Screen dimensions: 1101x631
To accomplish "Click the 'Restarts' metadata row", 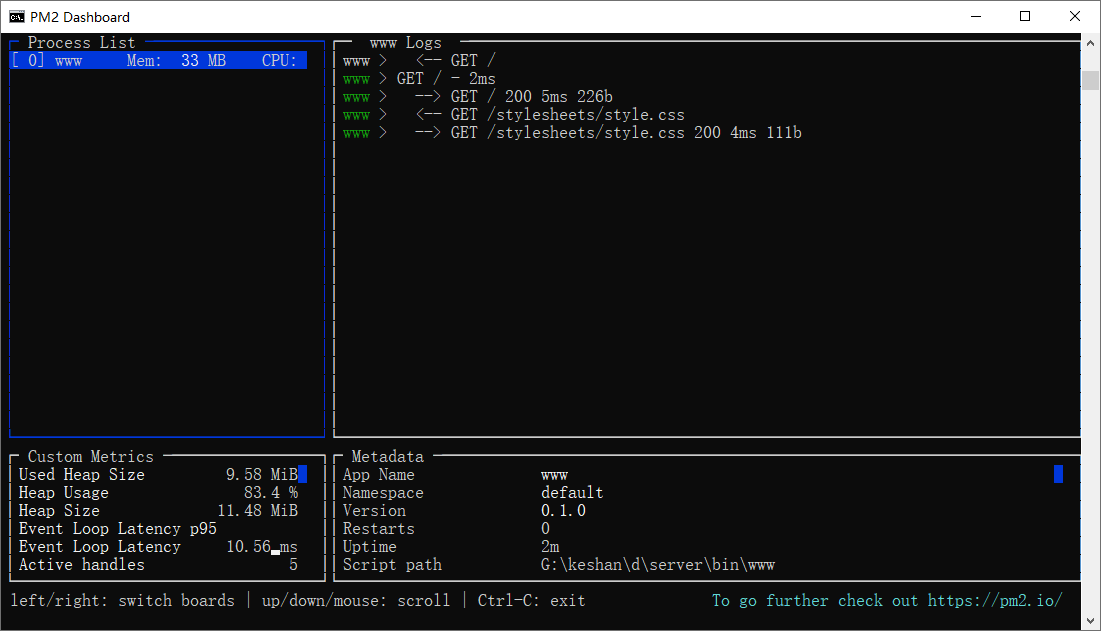I will point(446,529).
